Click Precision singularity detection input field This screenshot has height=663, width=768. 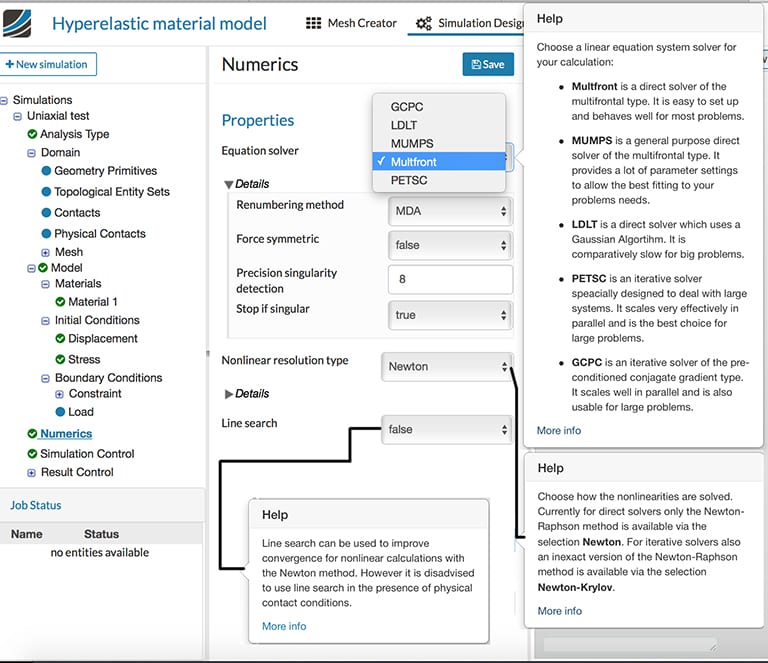point(451,280)
